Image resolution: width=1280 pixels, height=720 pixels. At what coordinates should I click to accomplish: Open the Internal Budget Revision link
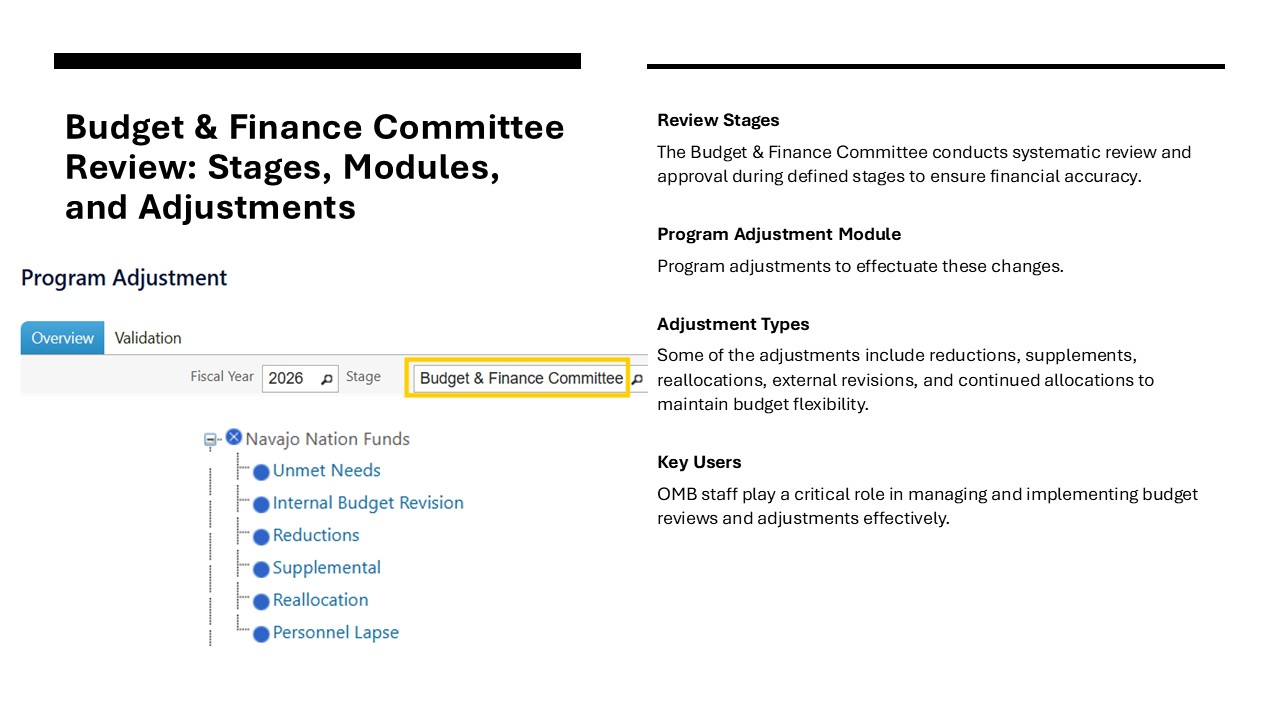pyautogui.click(x=368, y=503)
